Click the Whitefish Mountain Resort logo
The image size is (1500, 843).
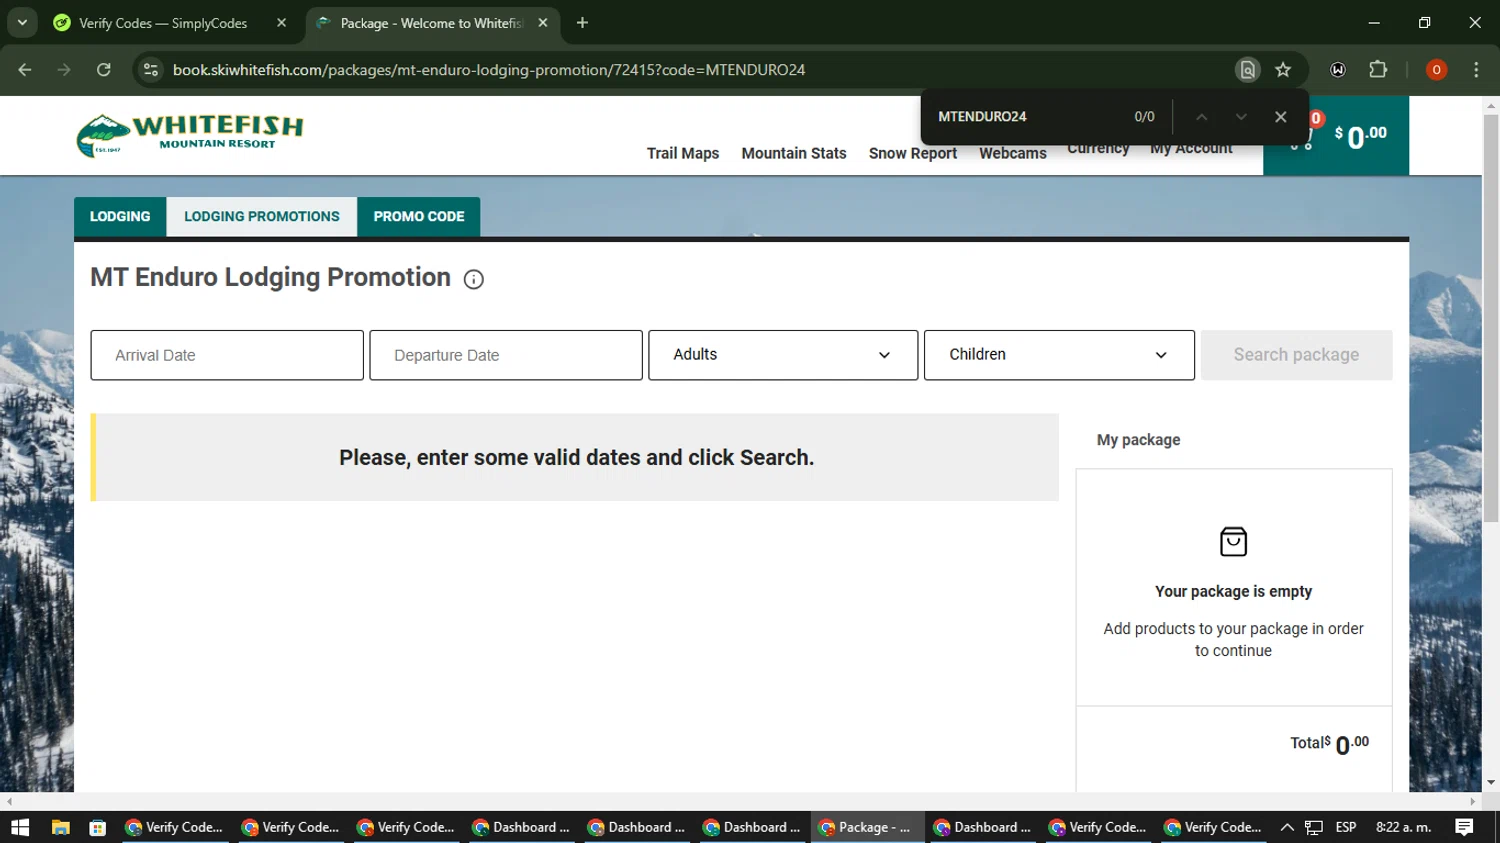[190, 136]
